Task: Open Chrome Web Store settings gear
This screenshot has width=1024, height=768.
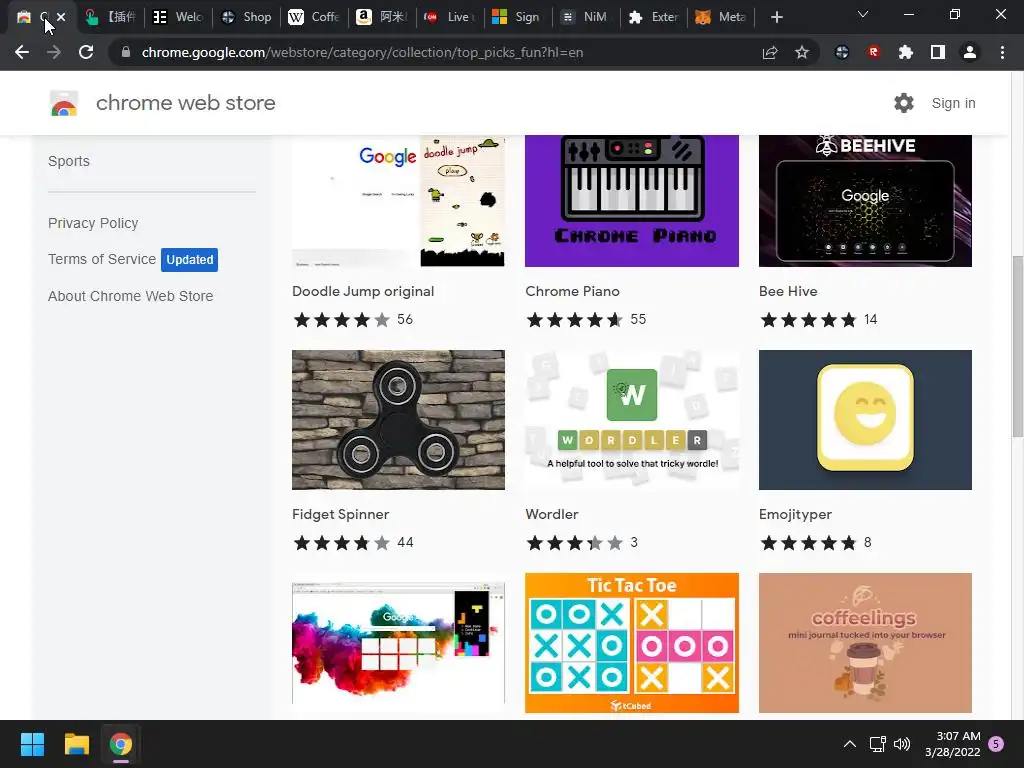Action: [904, 103]
